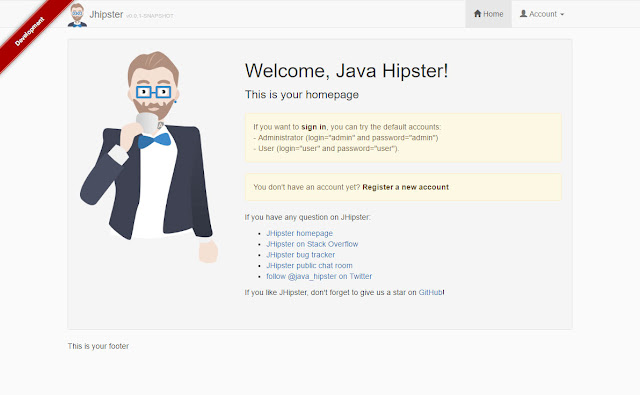
Task: Click the house icon beside Home
Action: point(477,13)
